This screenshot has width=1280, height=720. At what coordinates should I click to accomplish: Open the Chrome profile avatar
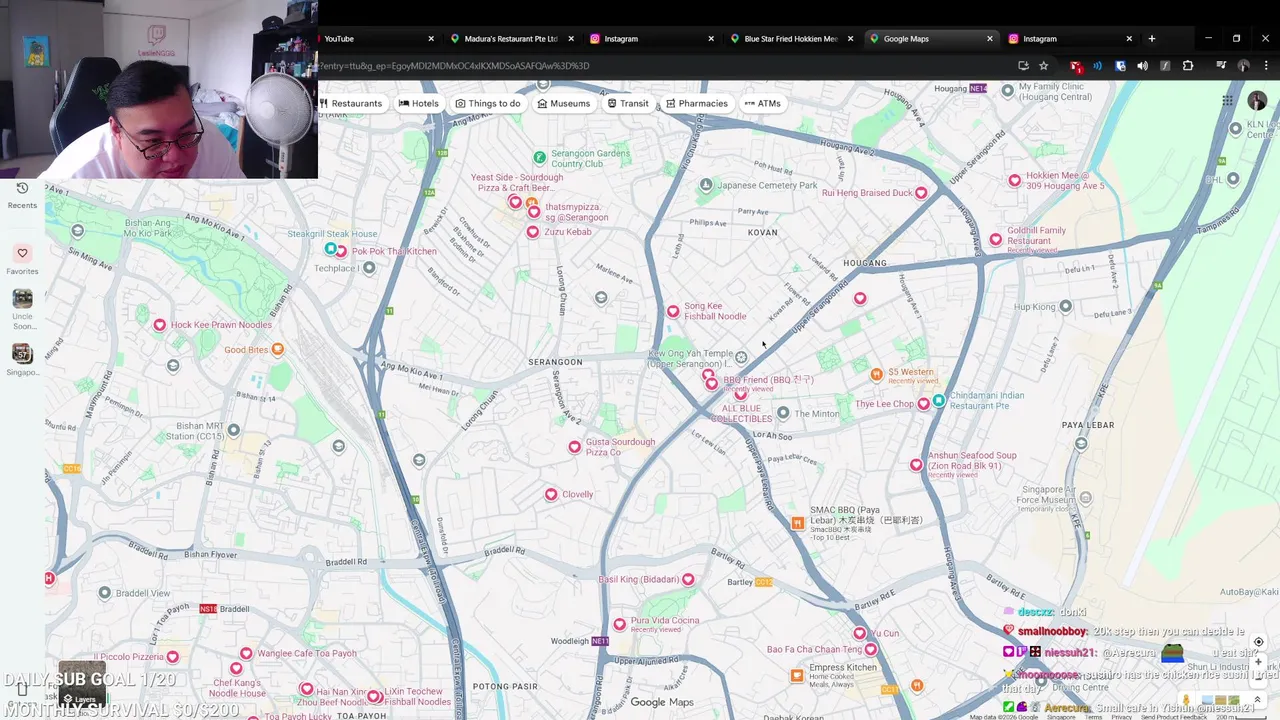pos(1244,66)
